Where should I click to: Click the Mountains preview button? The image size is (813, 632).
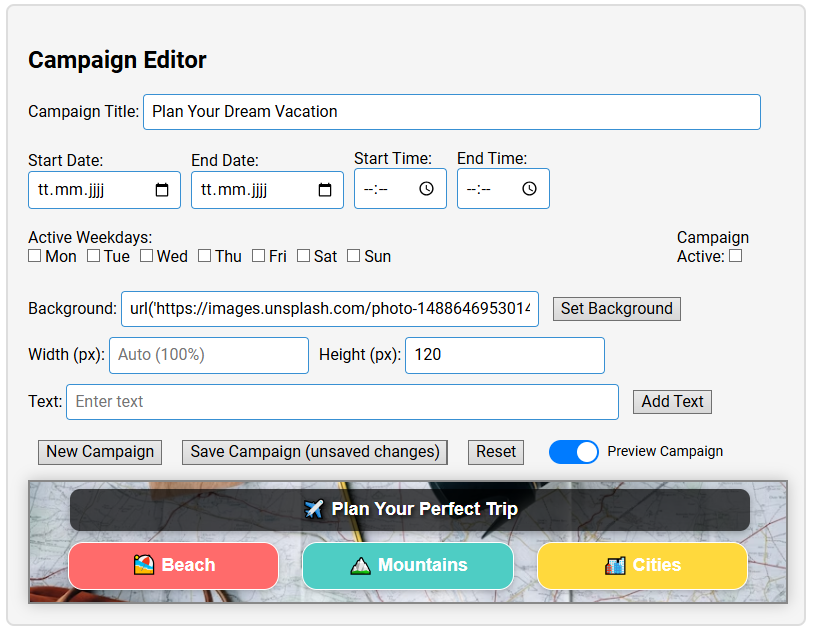408,566
